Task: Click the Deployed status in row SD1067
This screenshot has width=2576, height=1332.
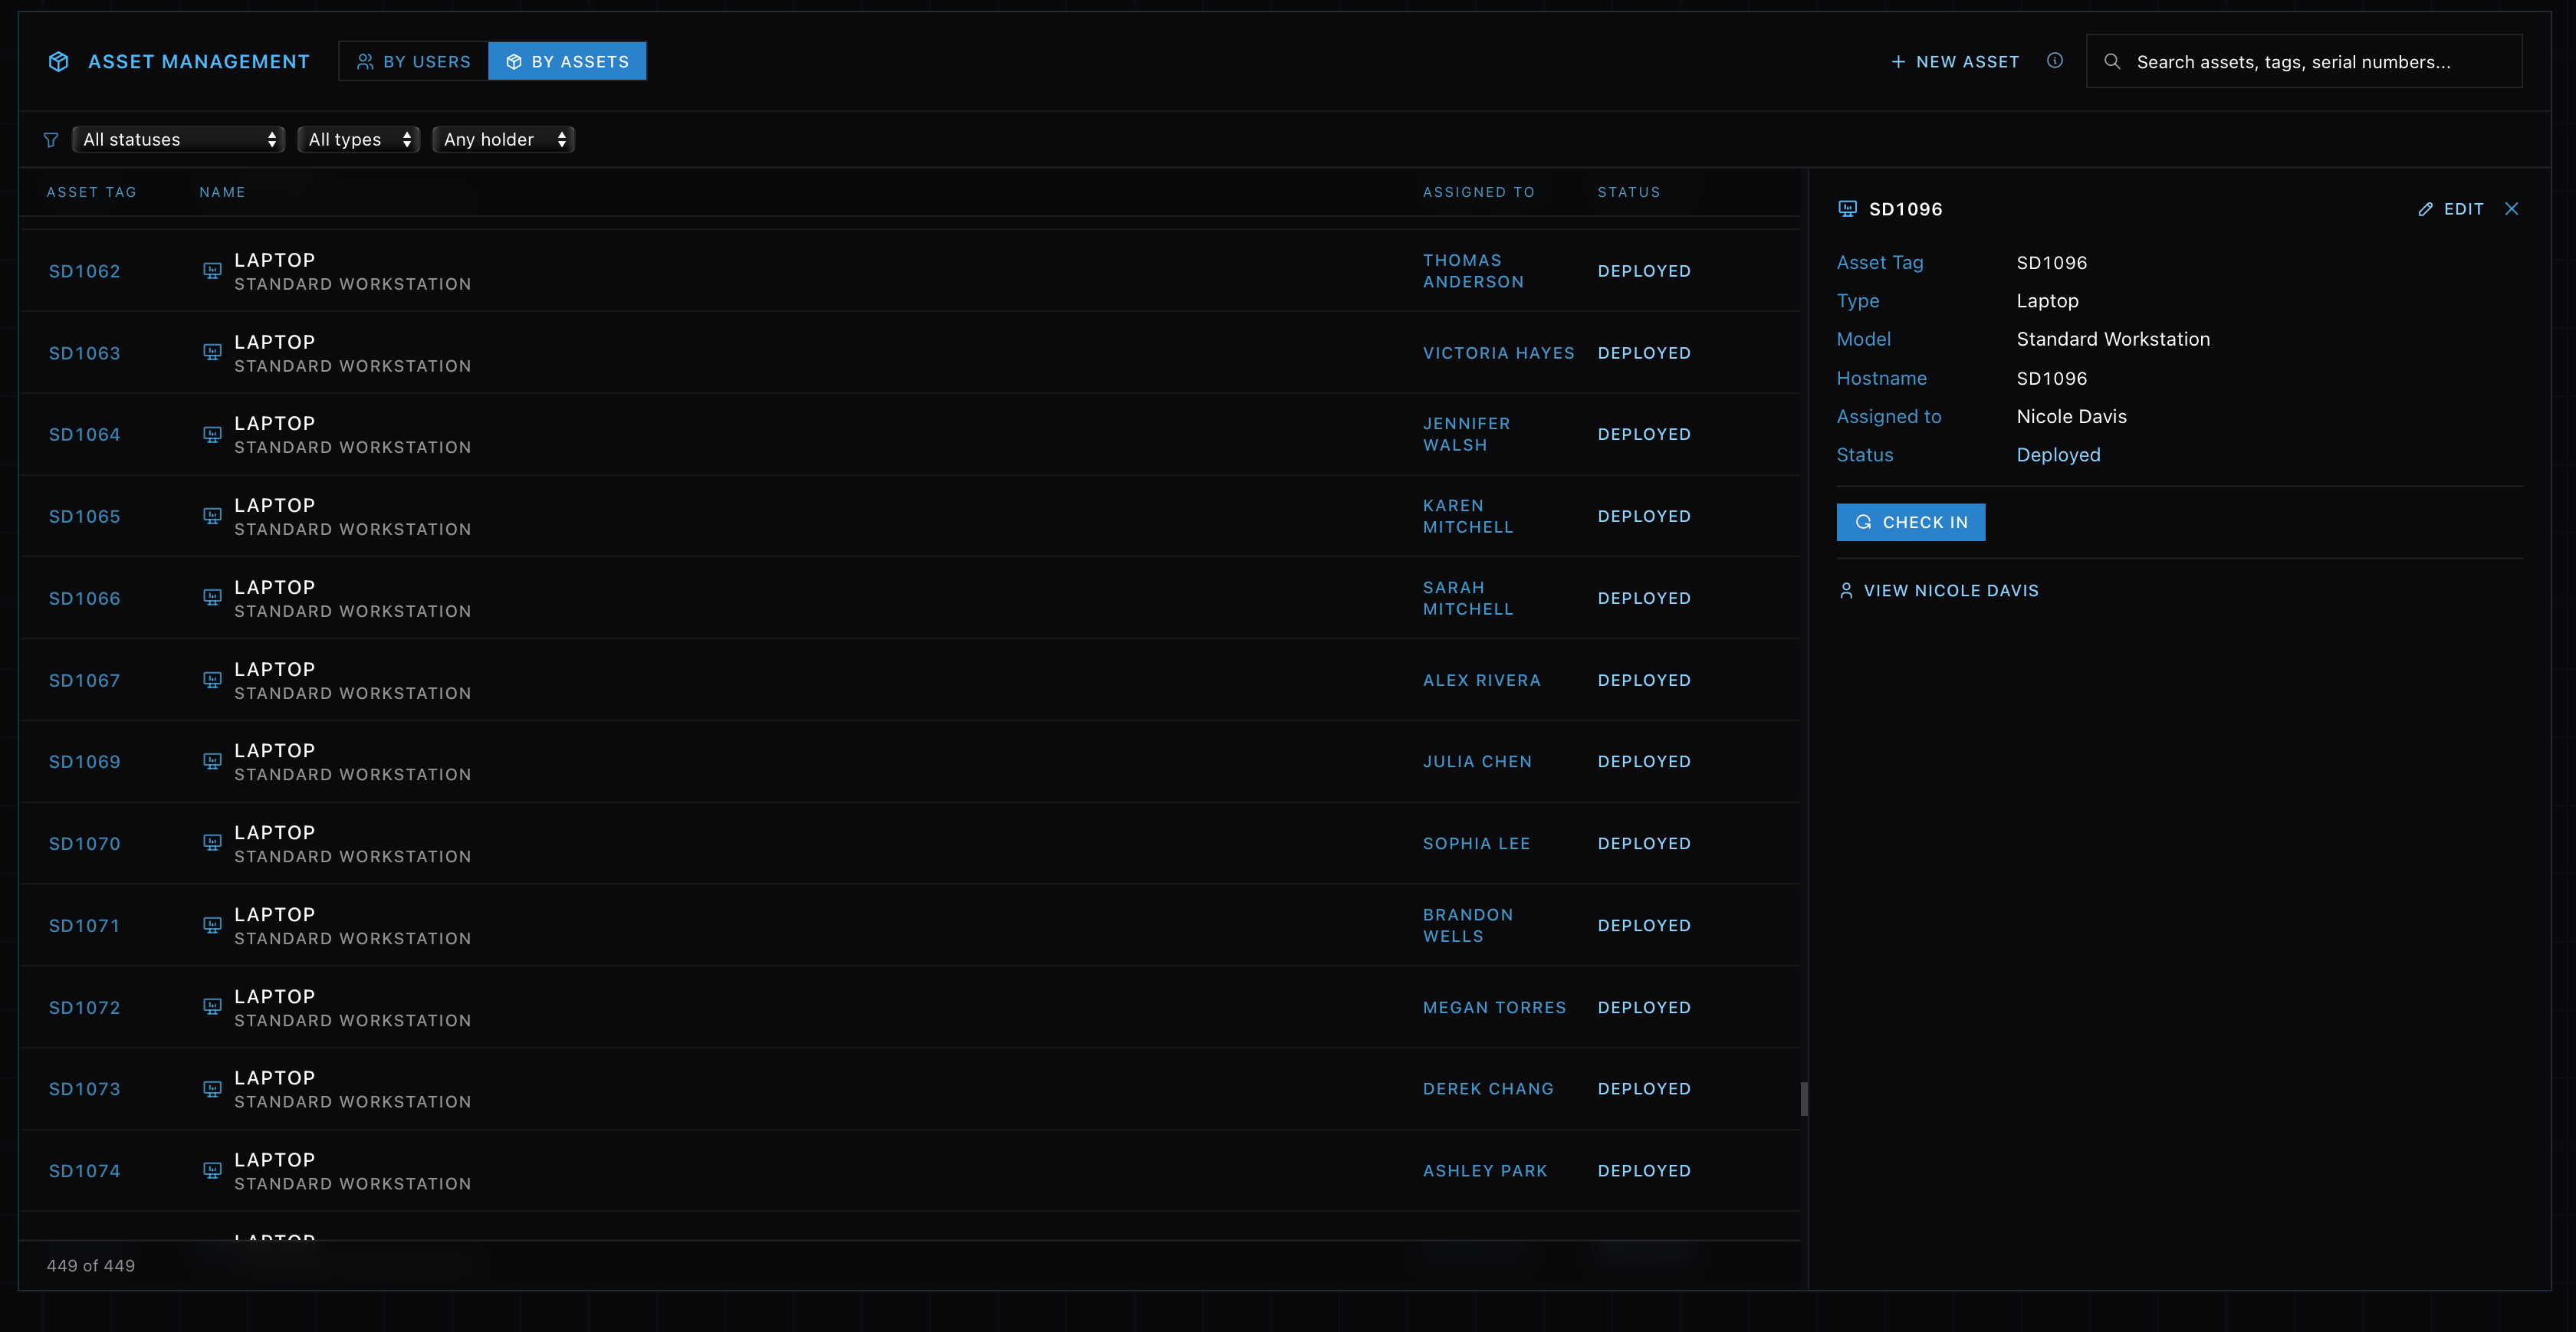Action: [x=1644, y=681]
